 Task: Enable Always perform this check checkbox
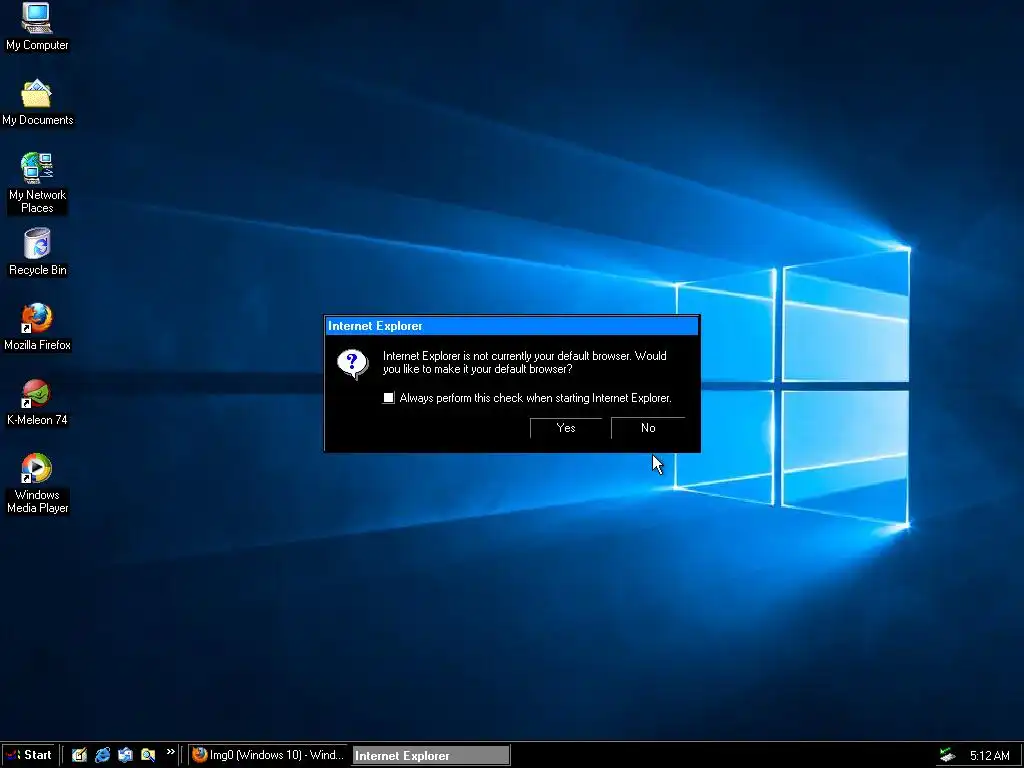389,398
